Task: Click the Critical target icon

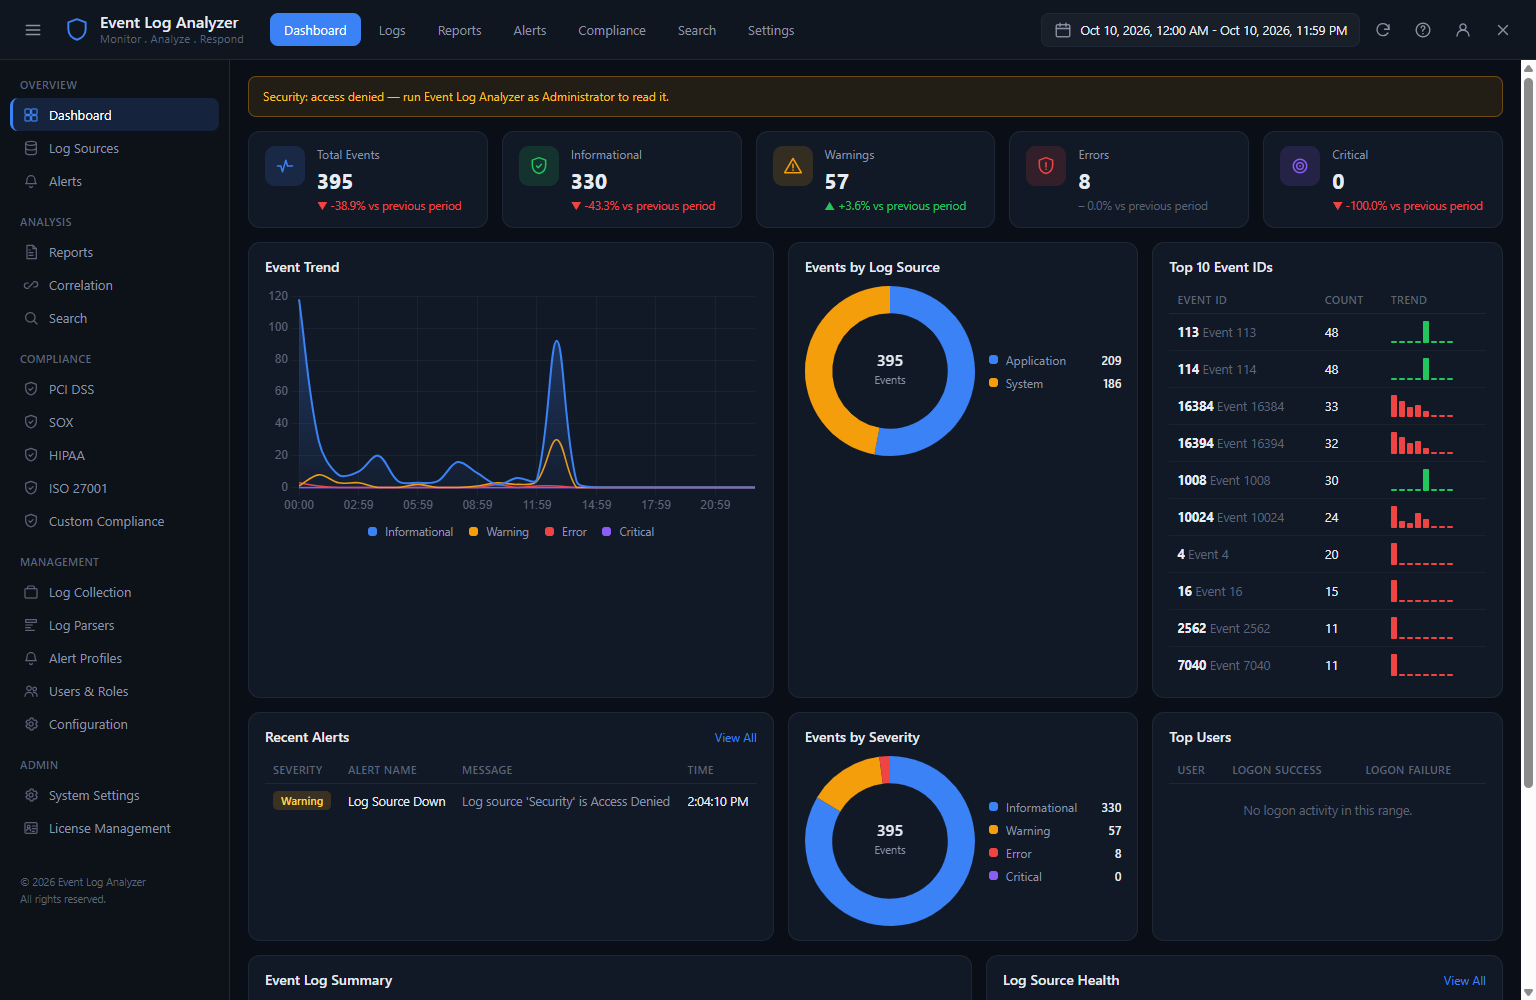Action: [1300, 166]
